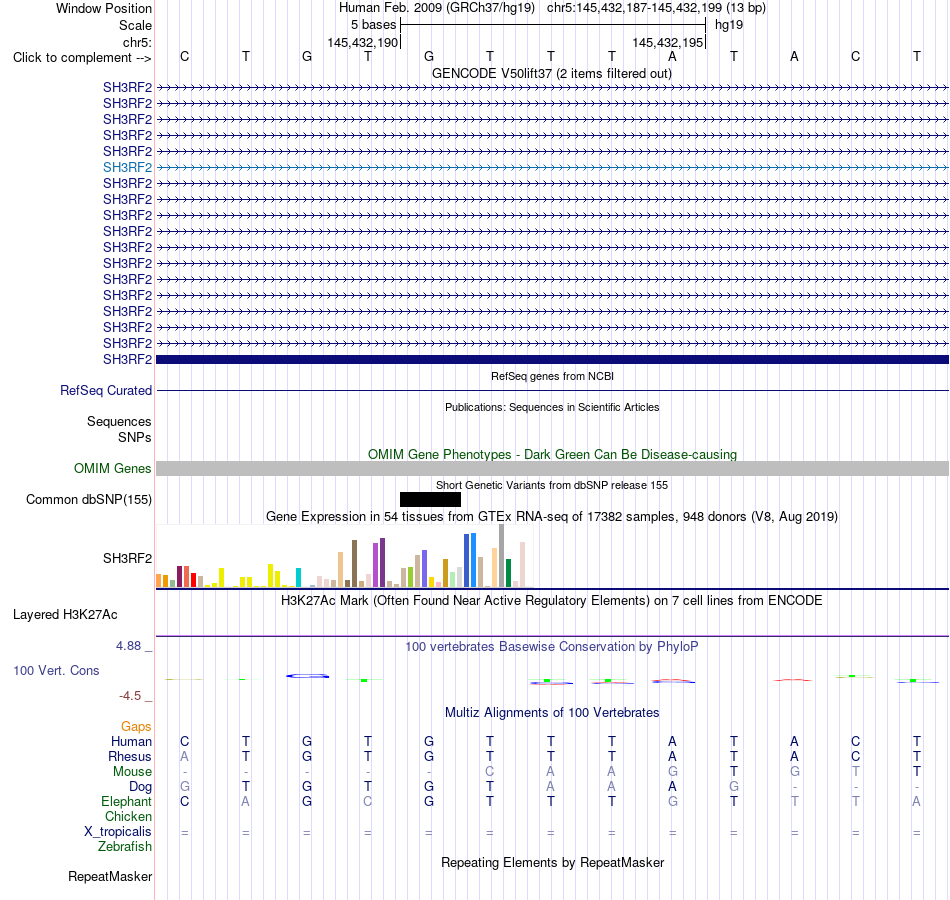Open Repeating Elements by RepeatMasker title
Screen dimensions: 950x900
553,862
